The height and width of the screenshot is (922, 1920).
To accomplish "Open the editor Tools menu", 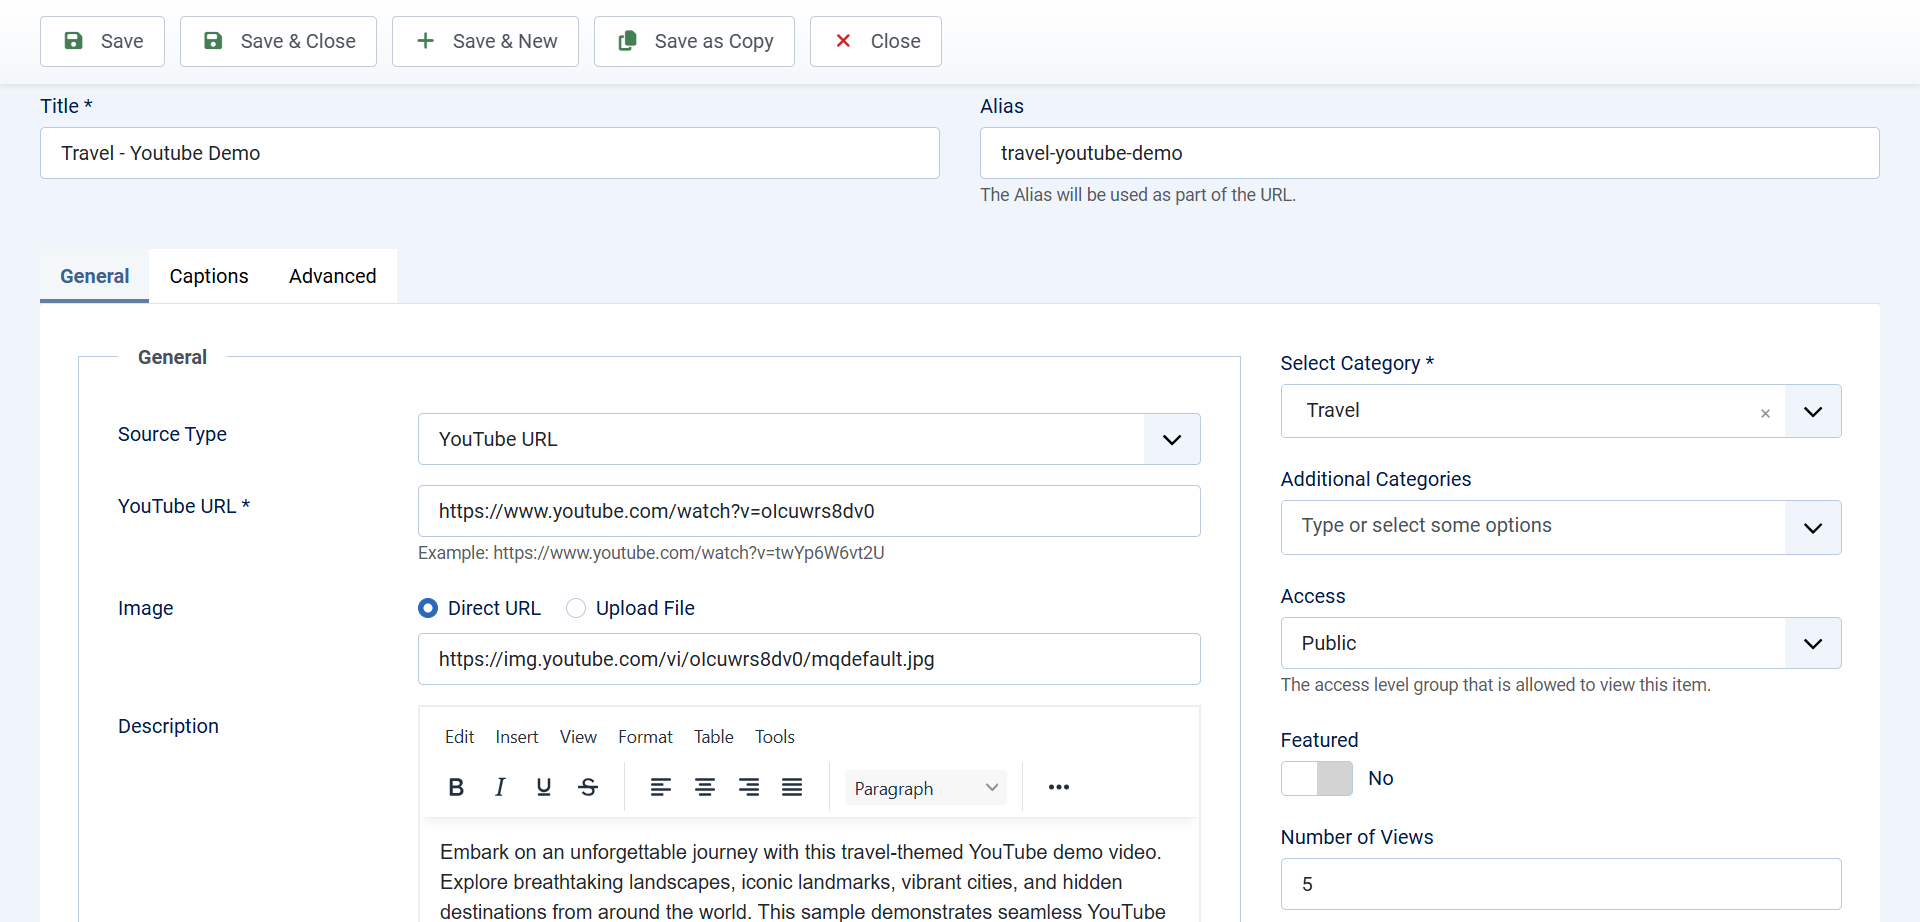I will [775, 737].
